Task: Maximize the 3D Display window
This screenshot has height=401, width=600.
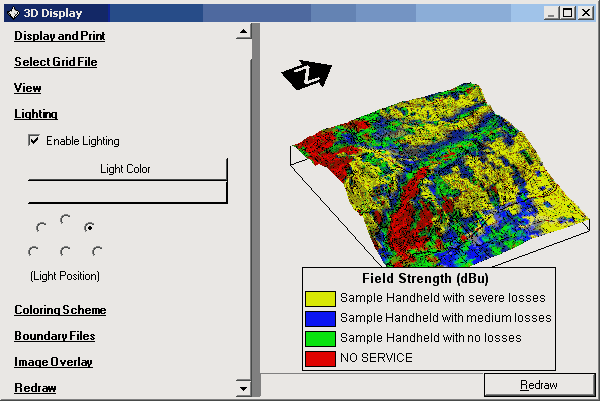Action: (x=567, y=13)
